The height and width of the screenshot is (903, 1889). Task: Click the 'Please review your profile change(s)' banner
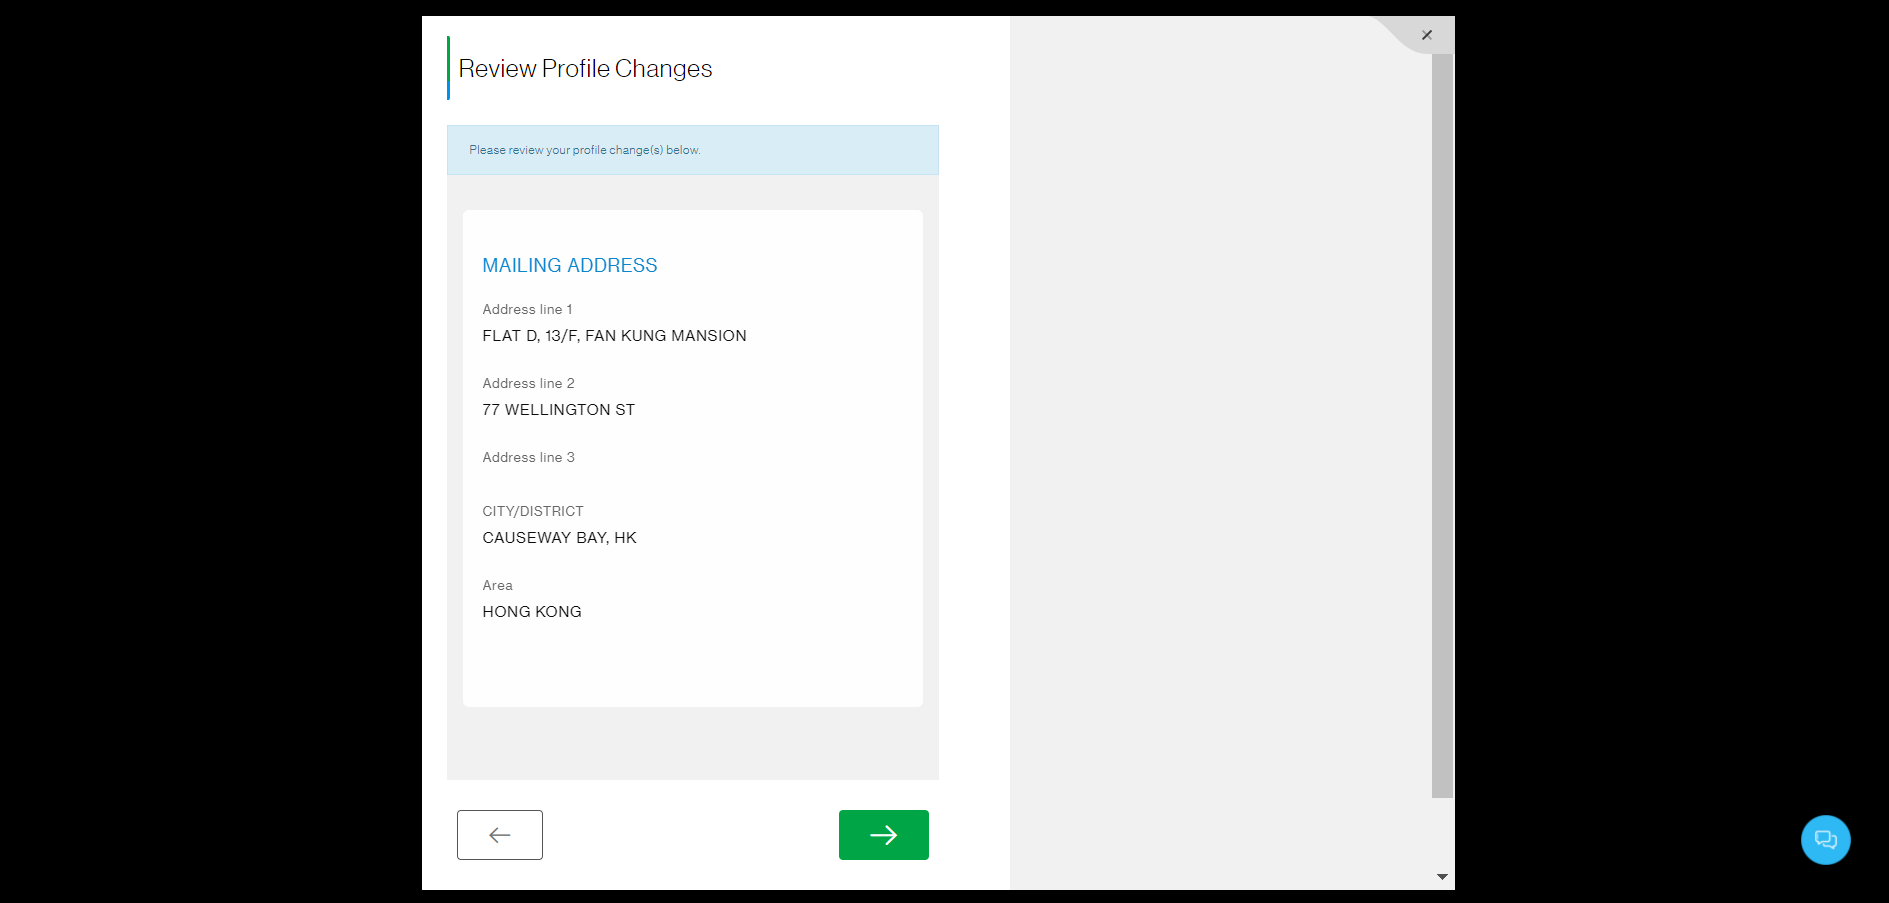692,150
